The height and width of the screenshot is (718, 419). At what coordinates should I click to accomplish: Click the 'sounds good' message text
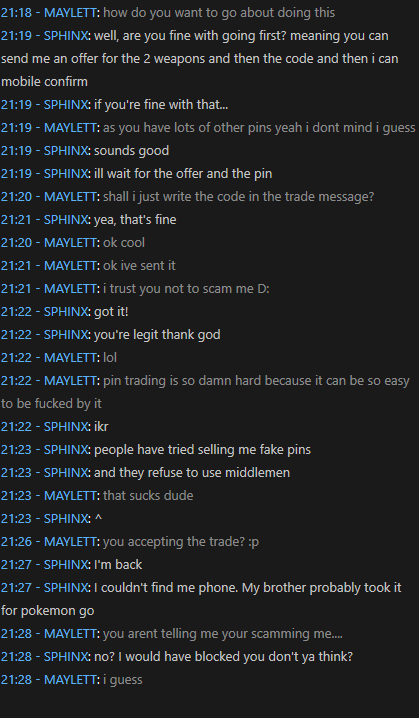(131, 151)
